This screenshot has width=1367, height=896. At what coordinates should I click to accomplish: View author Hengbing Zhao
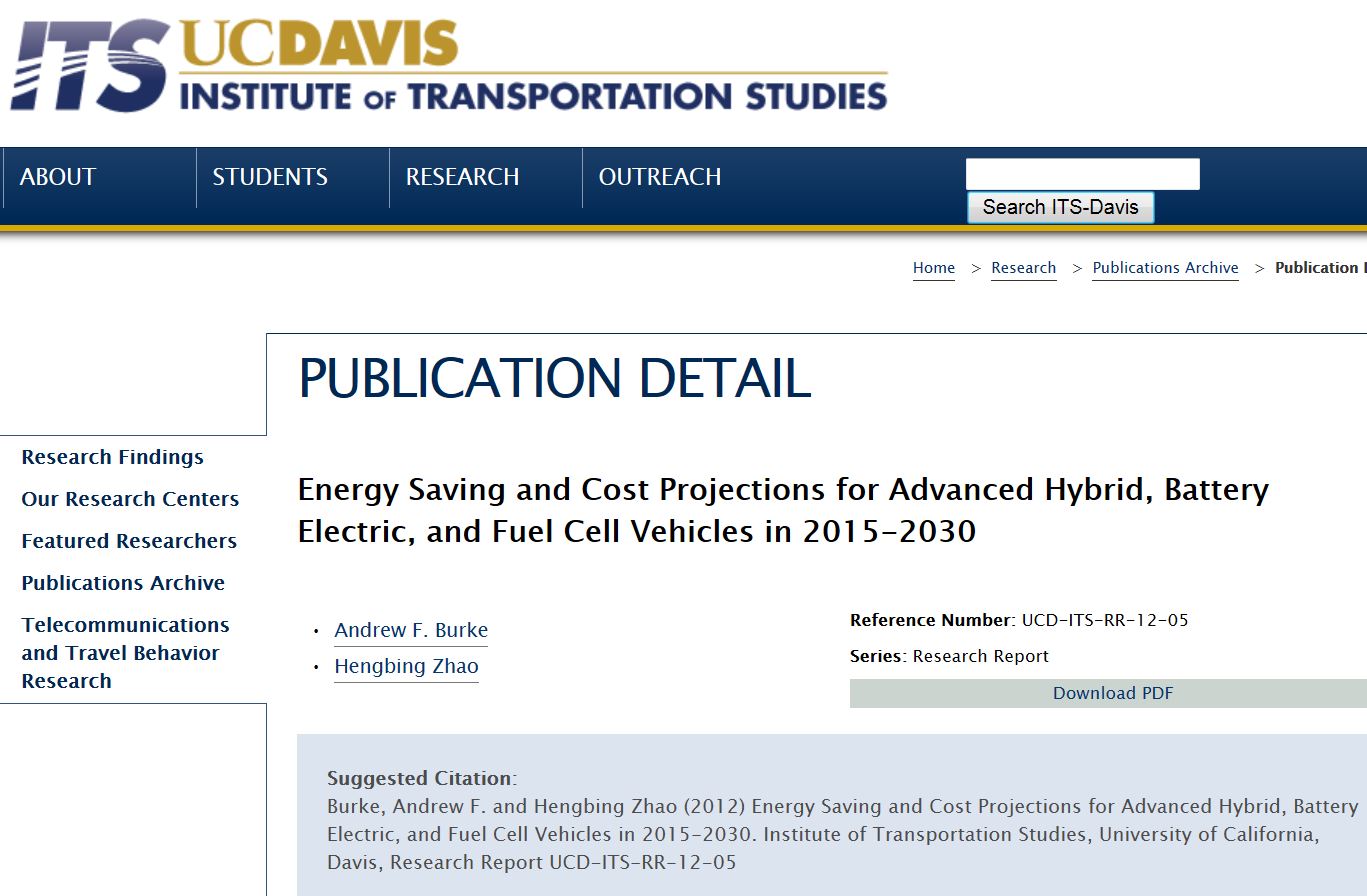point(406,667)
